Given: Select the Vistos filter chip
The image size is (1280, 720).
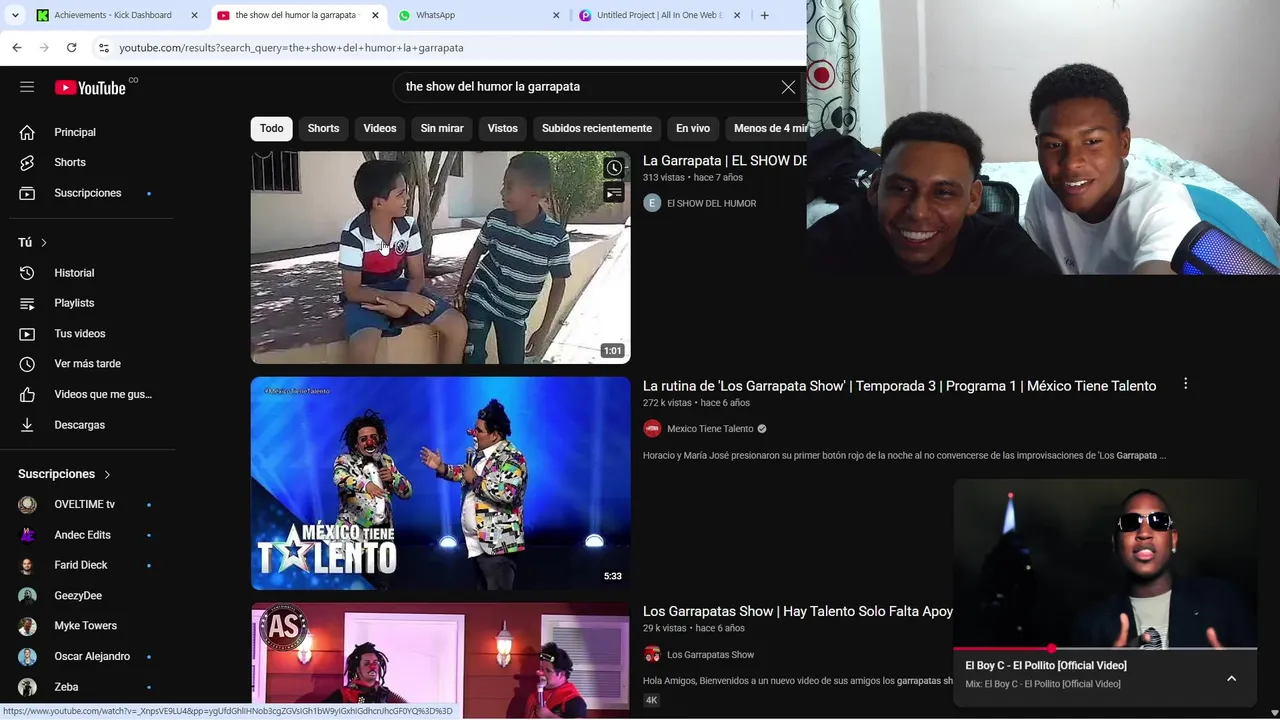Looking at the screenshot, I should (502, 128).
